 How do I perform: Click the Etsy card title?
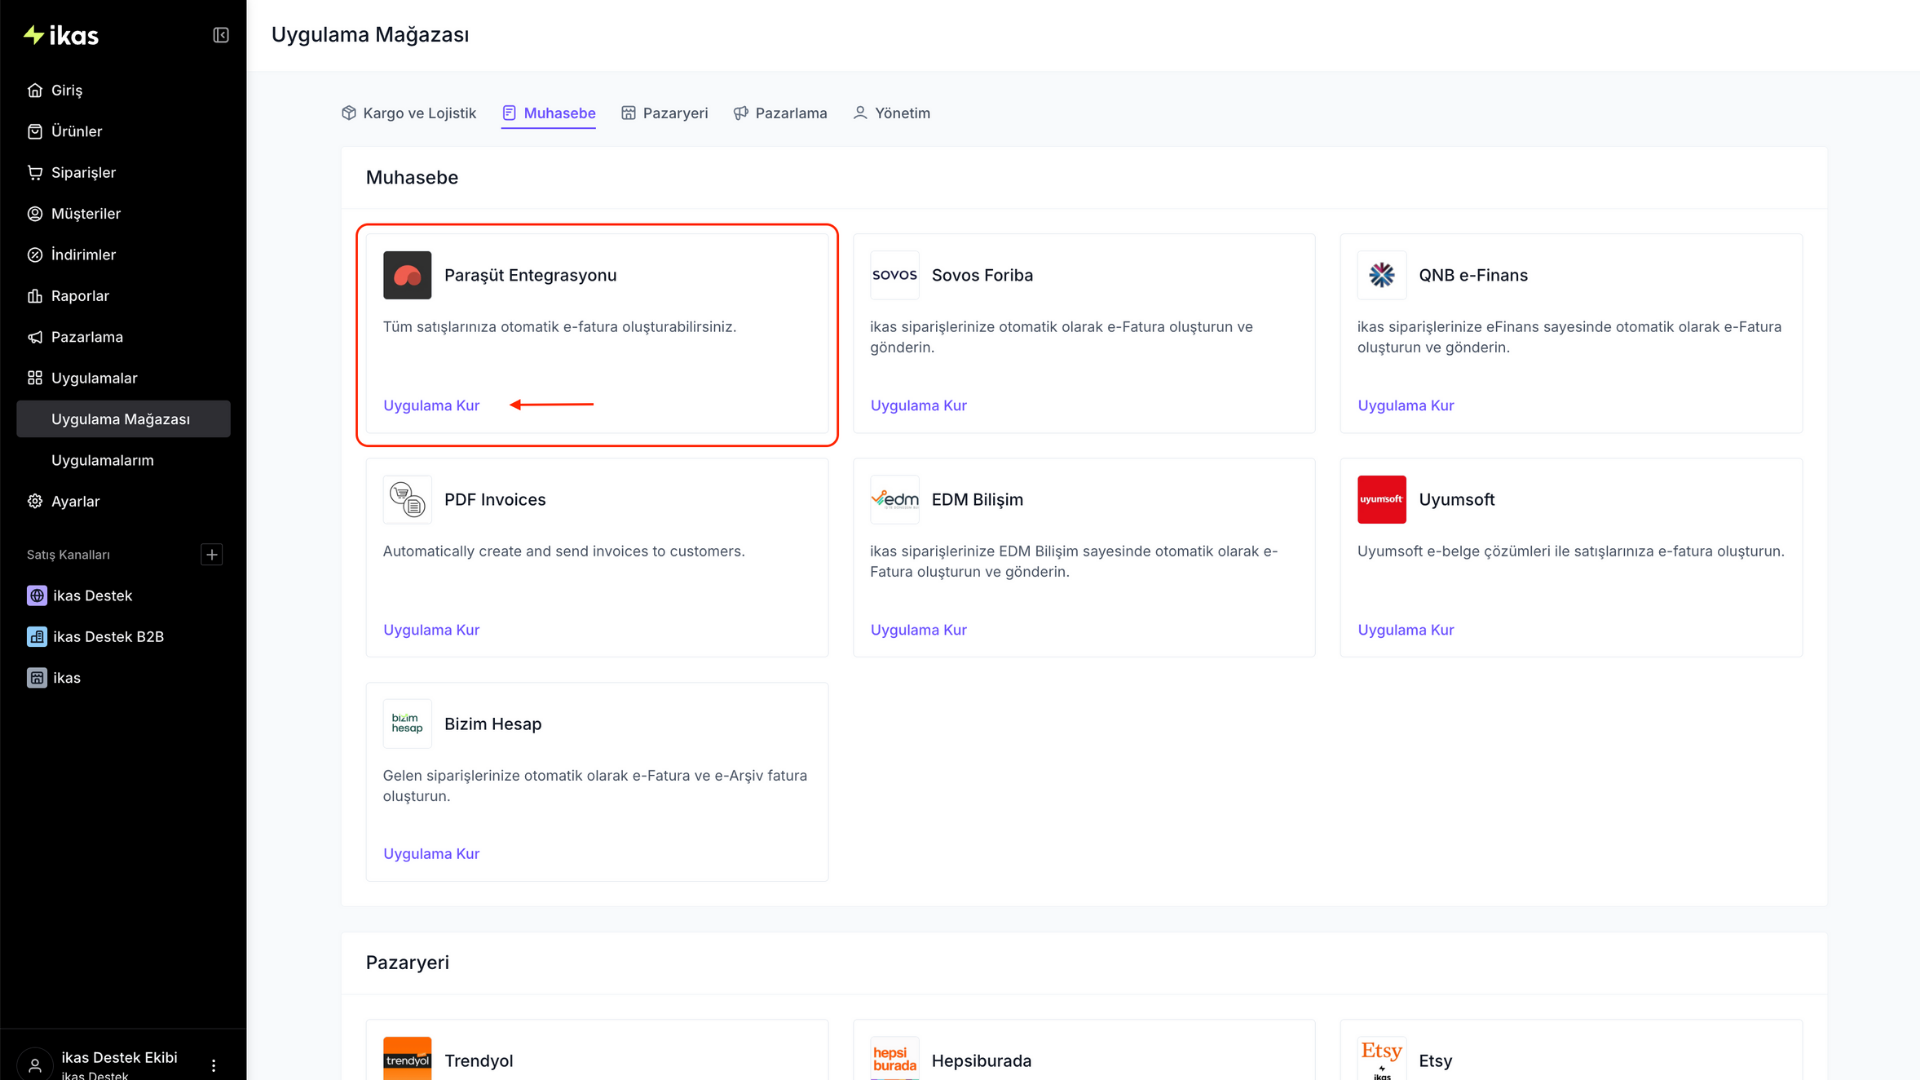coord(1435,1061)
